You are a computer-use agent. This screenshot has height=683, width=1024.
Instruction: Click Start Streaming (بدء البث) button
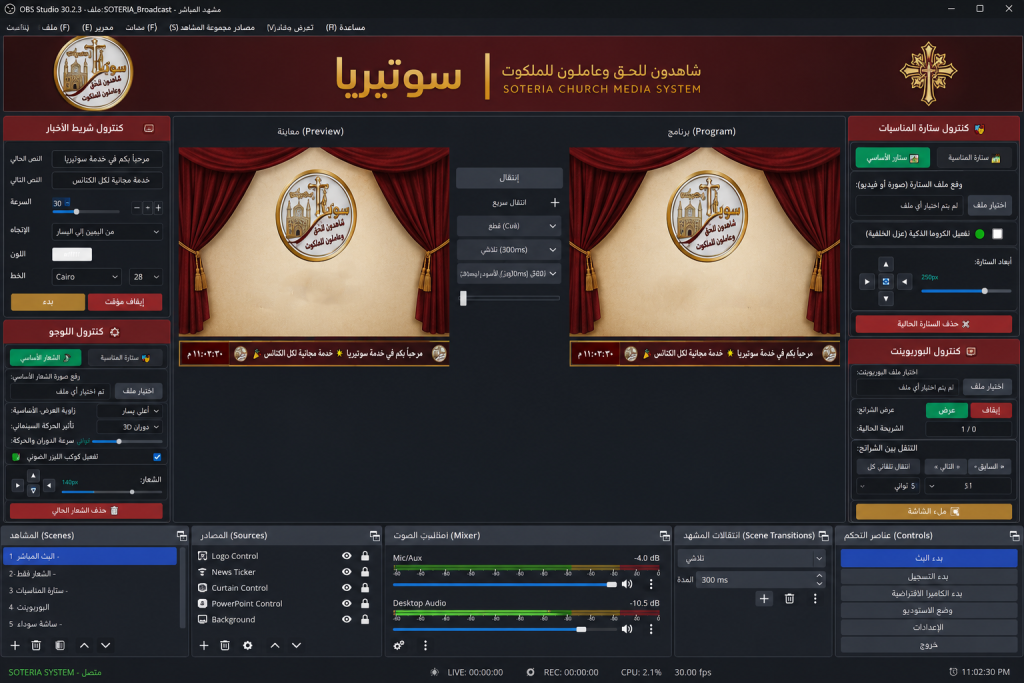coord(929,558)
